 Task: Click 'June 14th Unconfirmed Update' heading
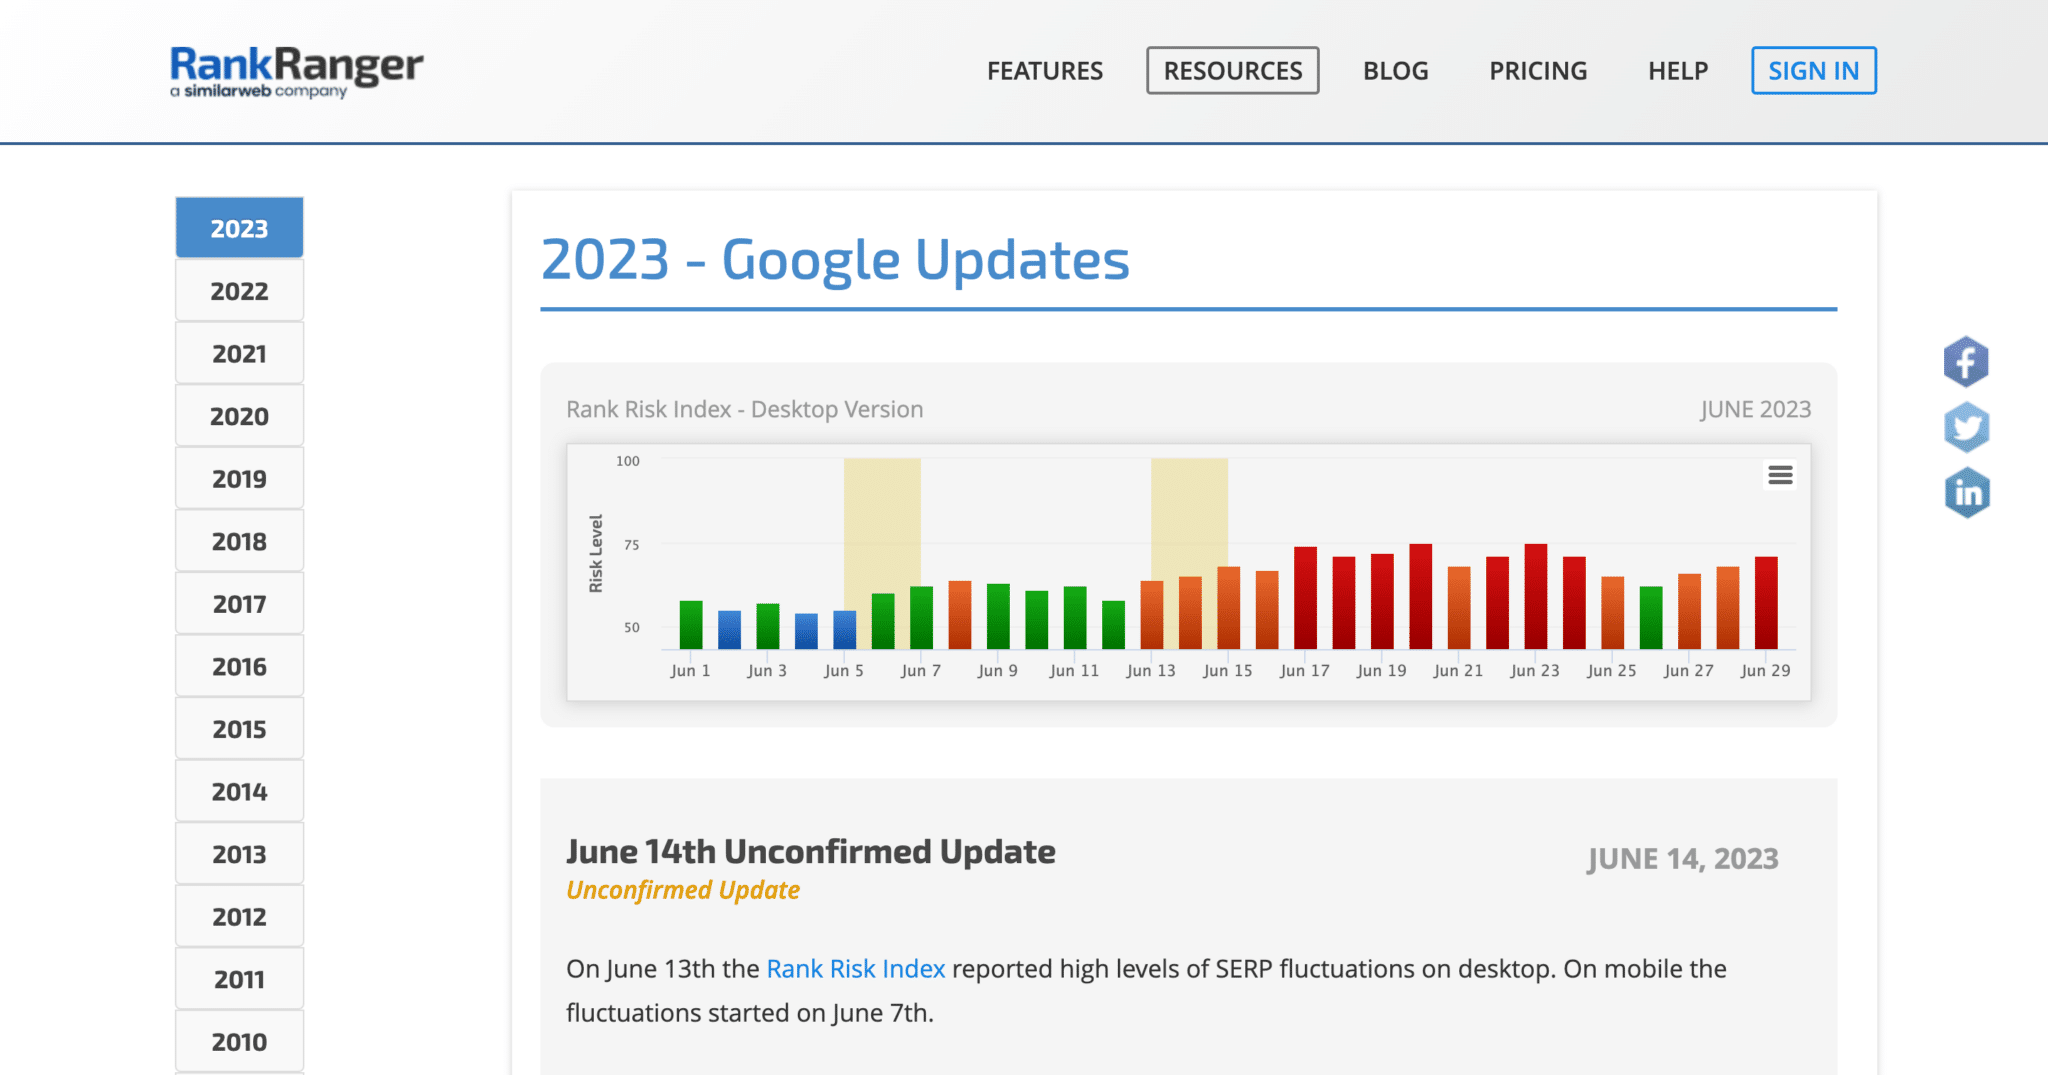tap(811, 851)
